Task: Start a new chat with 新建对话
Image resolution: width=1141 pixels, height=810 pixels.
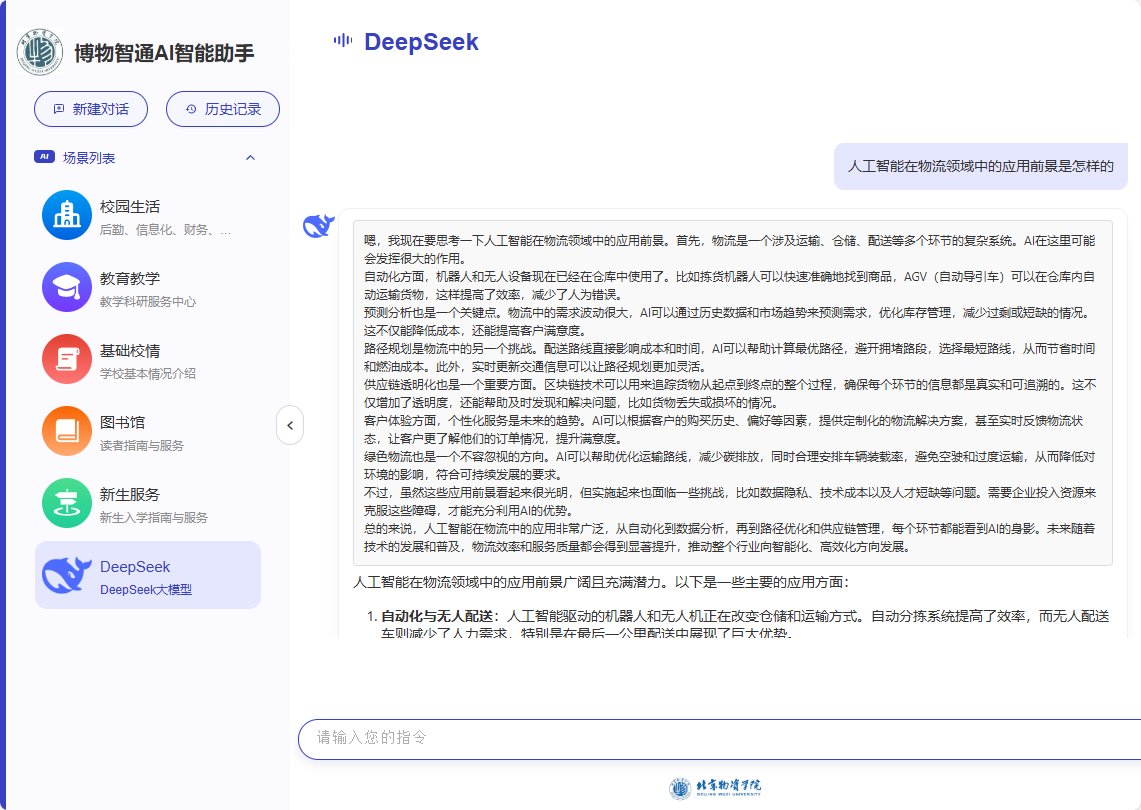Action: (x=91, y=109)
